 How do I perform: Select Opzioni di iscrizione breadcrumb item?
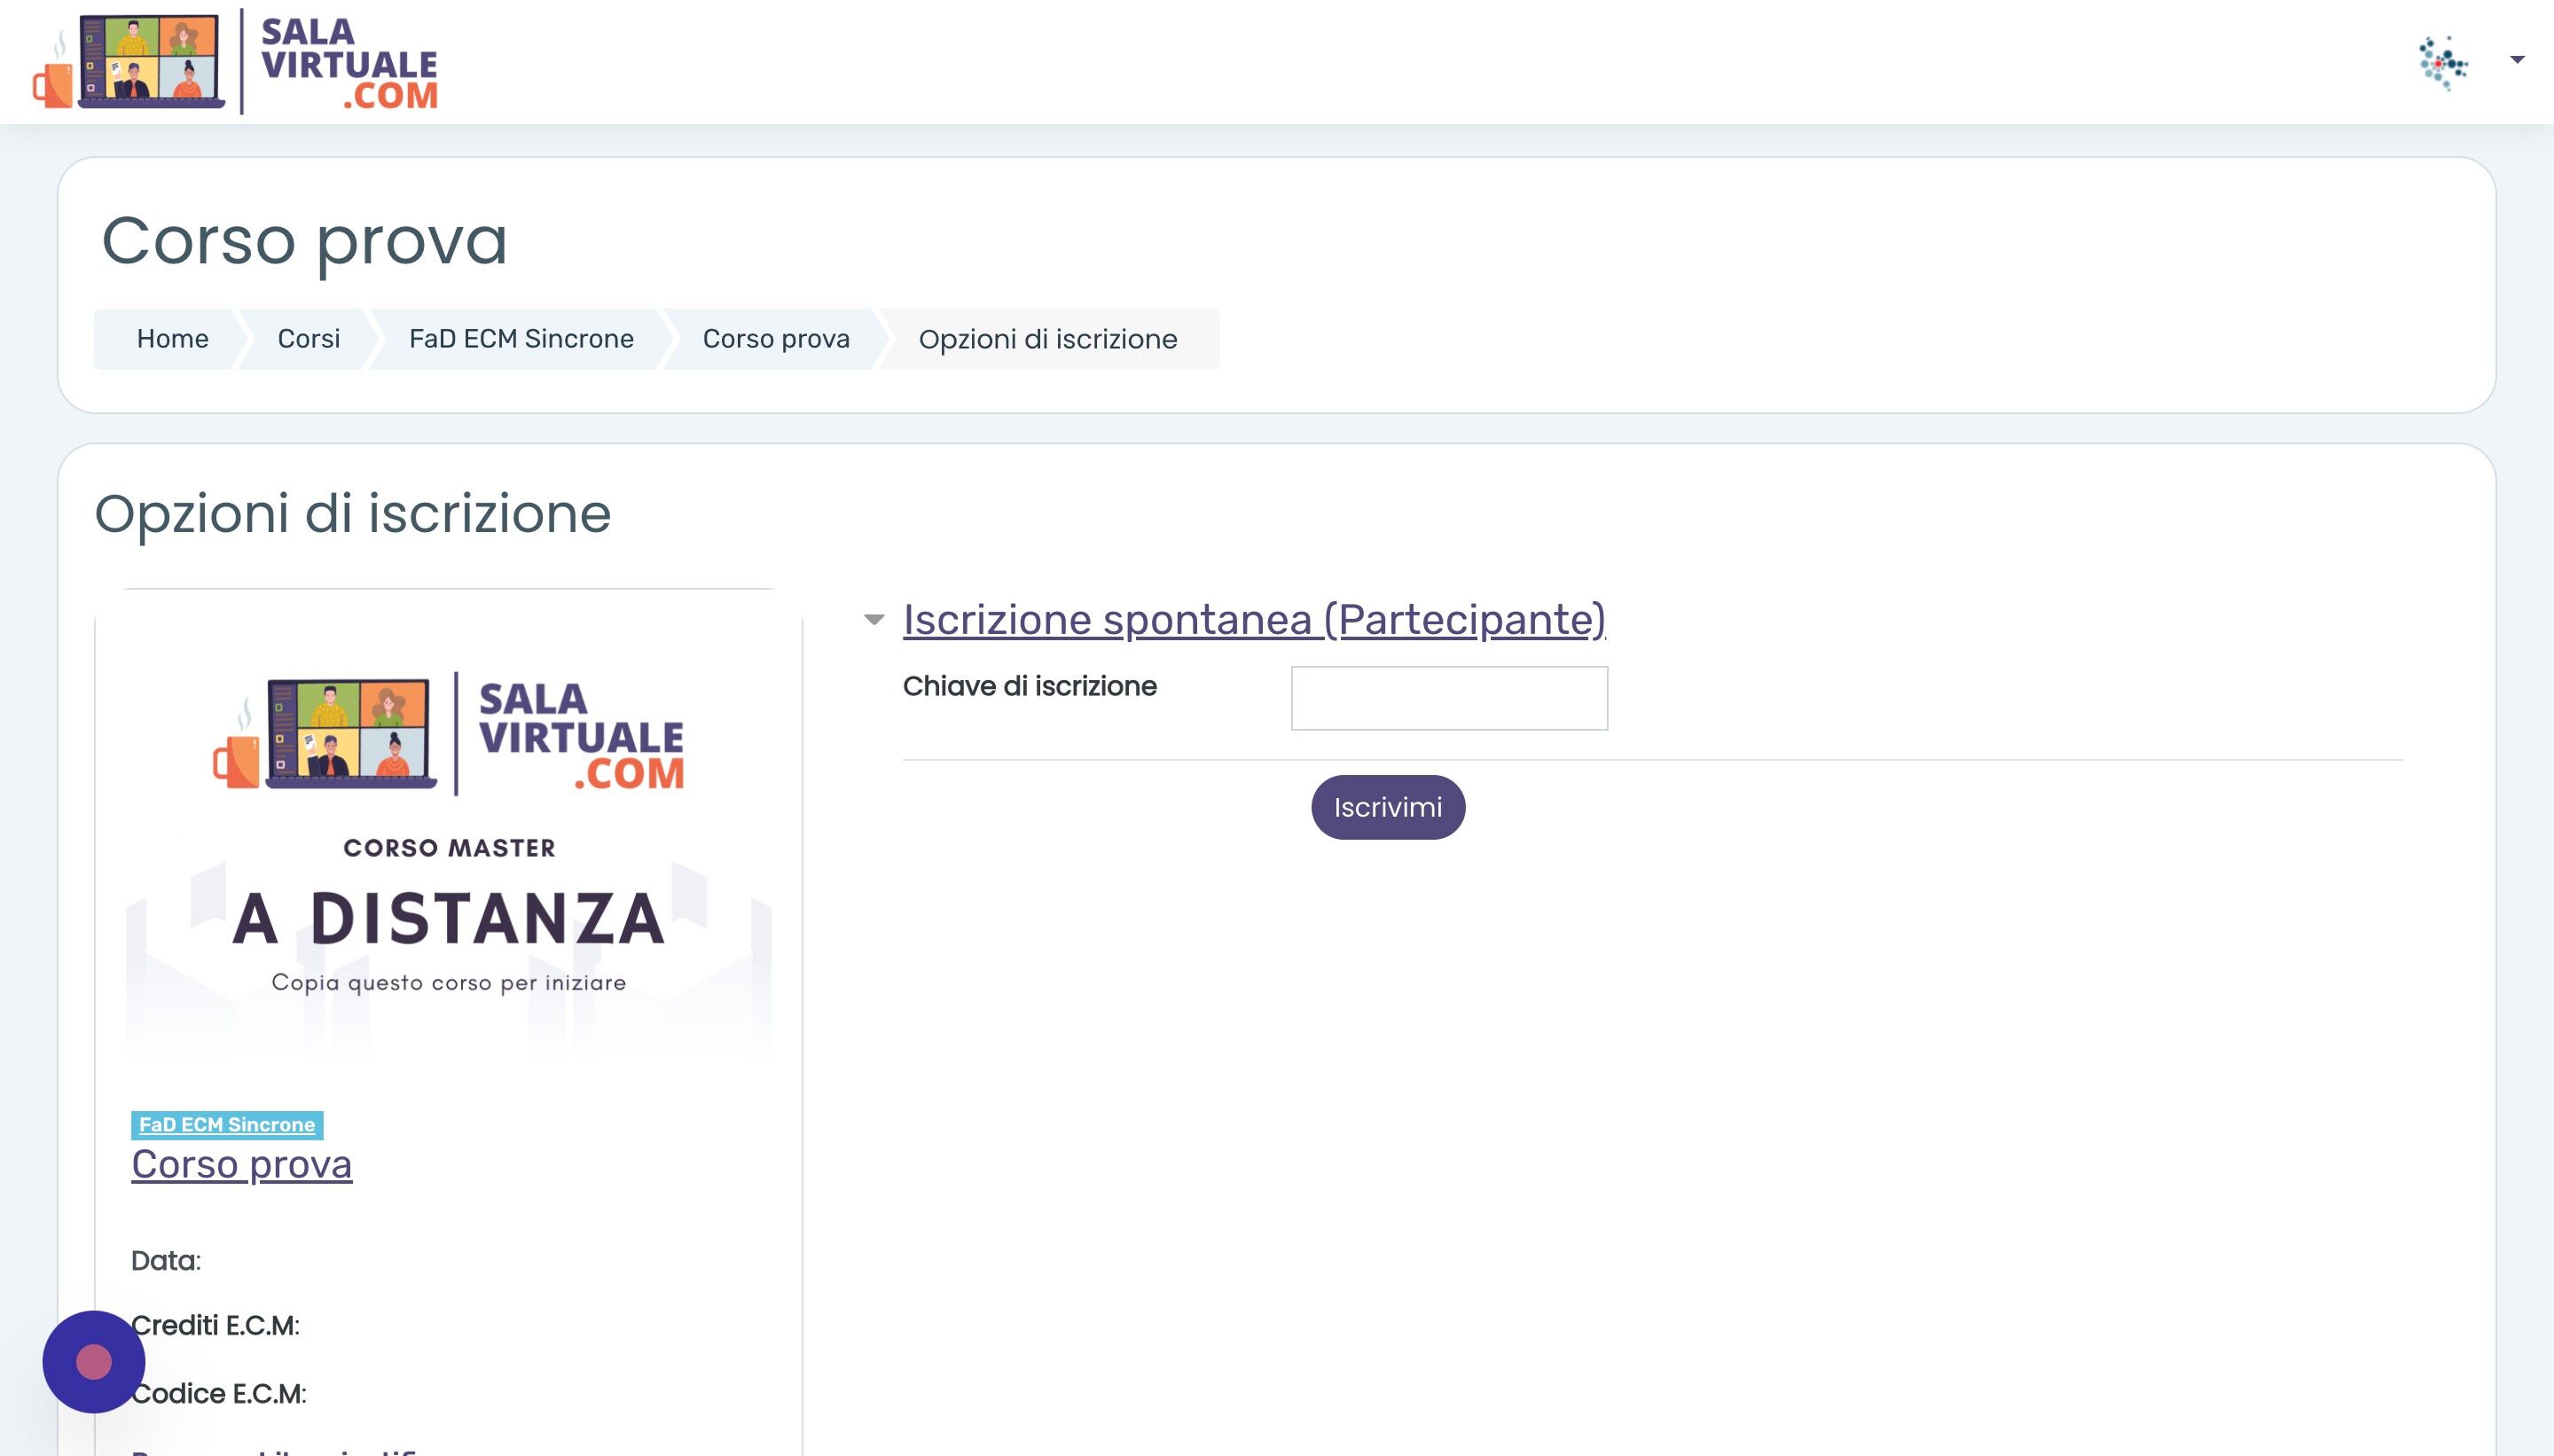tap(1048, 339)
